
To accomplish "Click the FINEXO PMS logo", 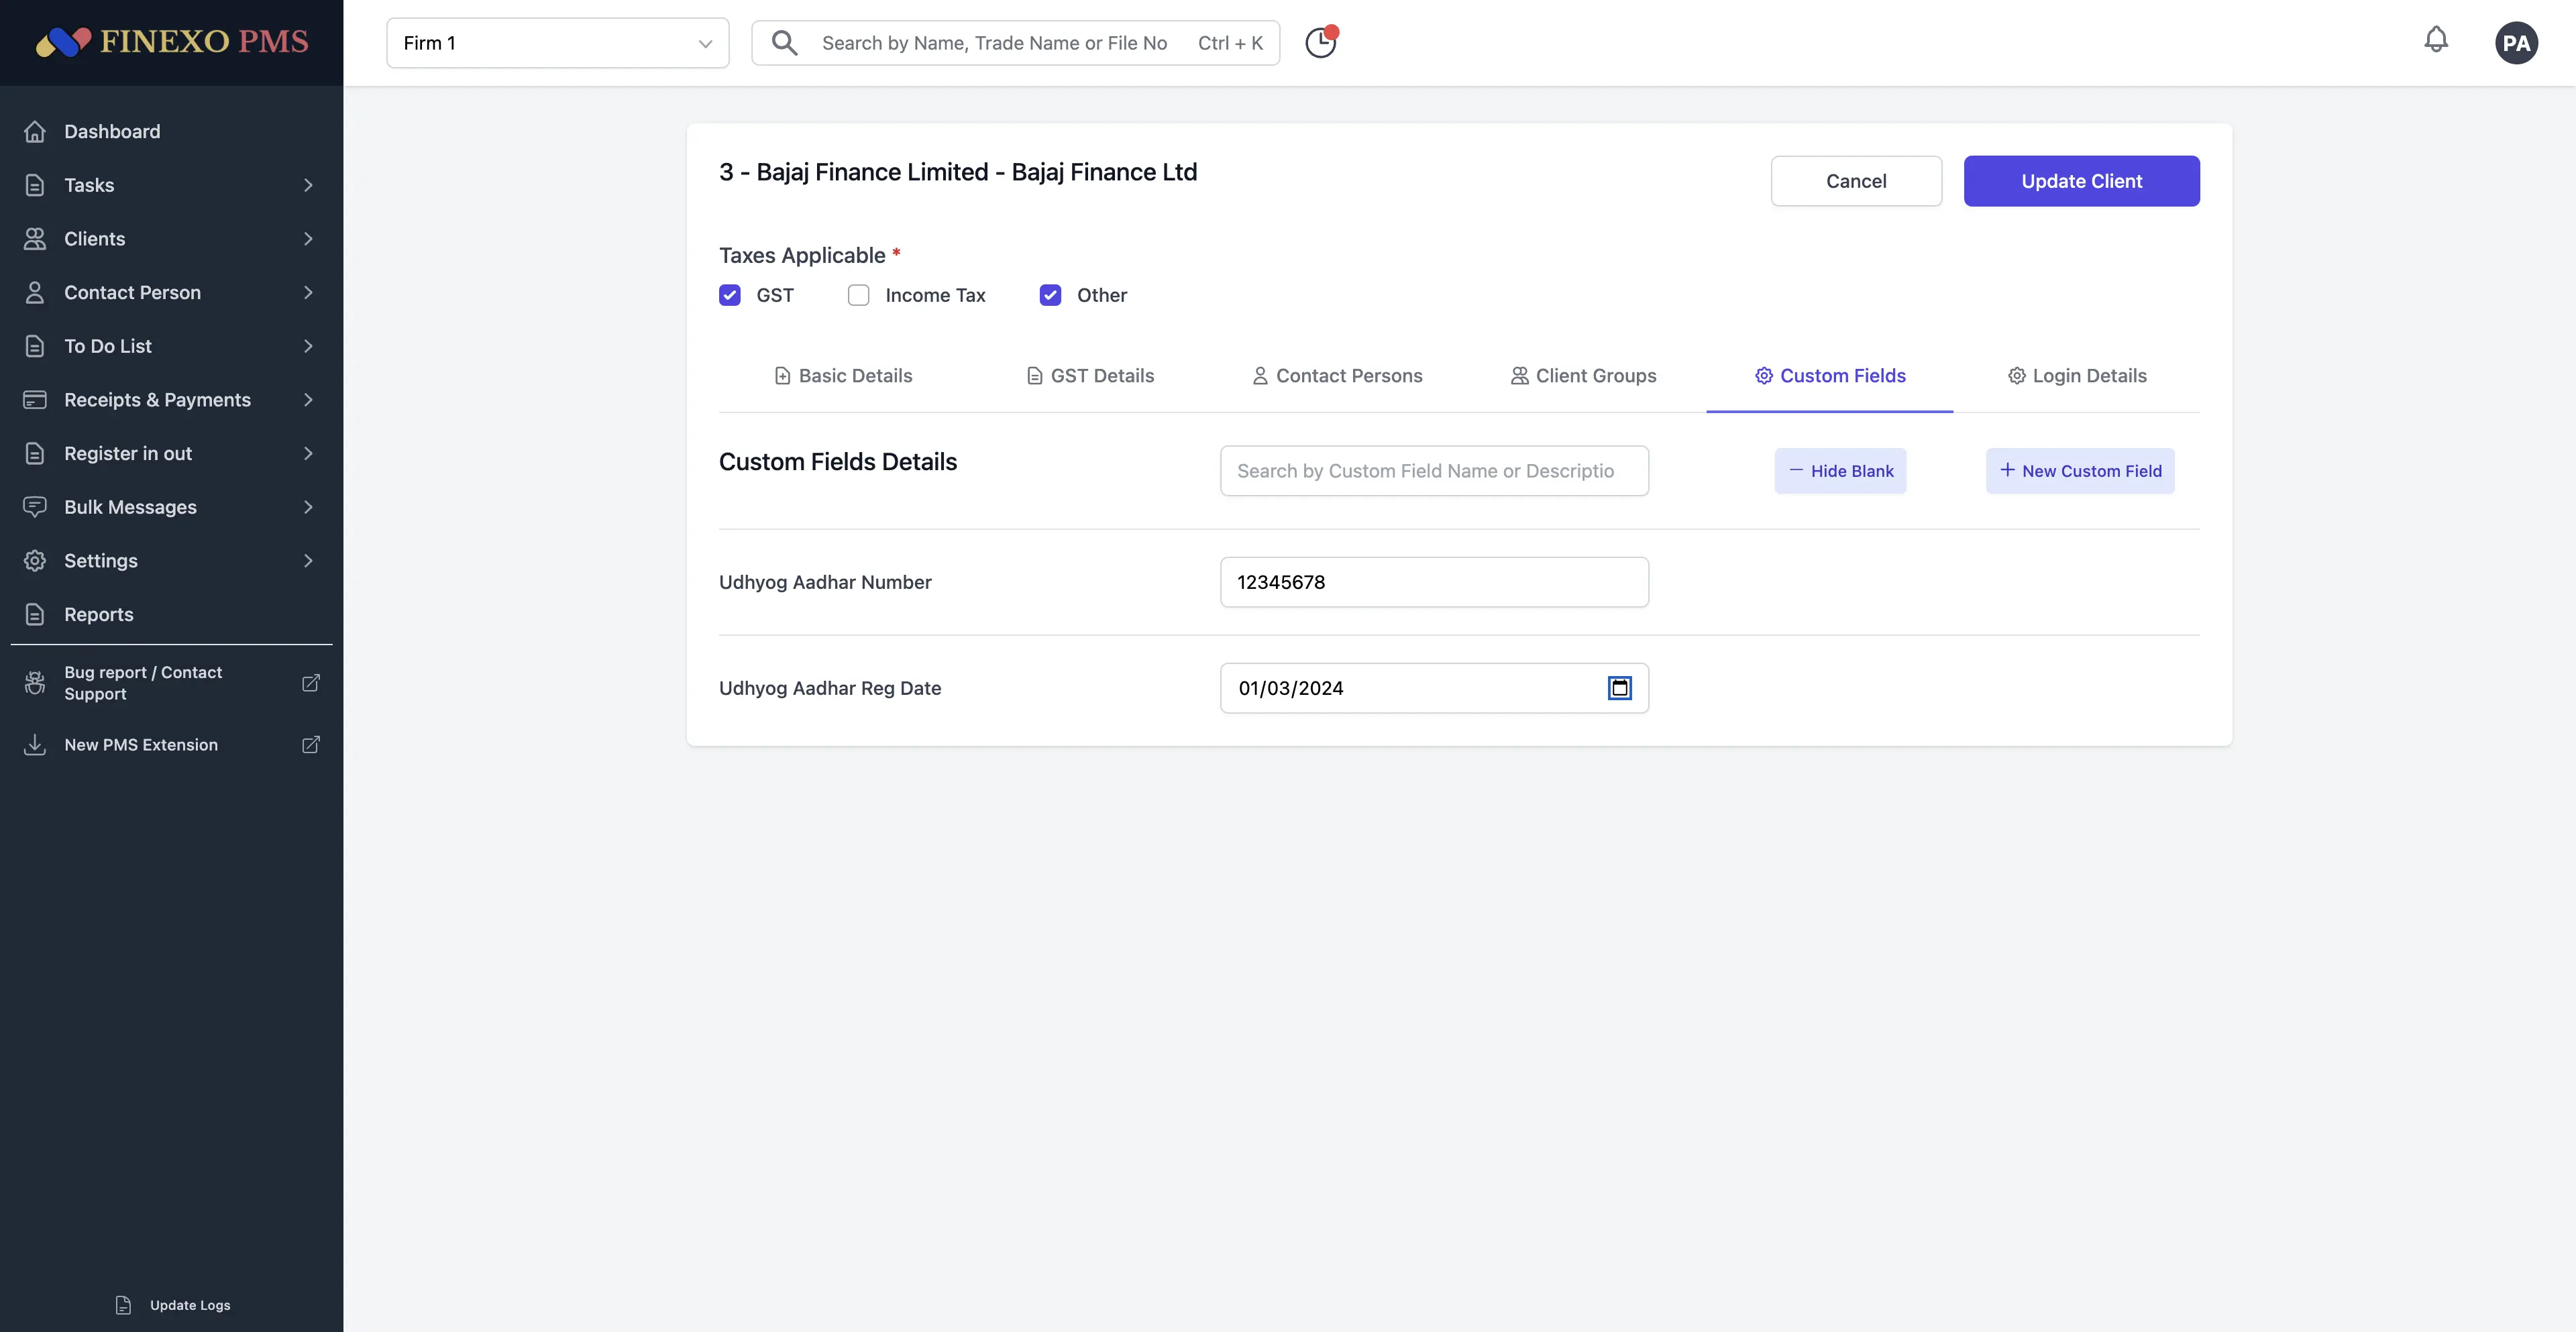I will click(x=172, y=42).
